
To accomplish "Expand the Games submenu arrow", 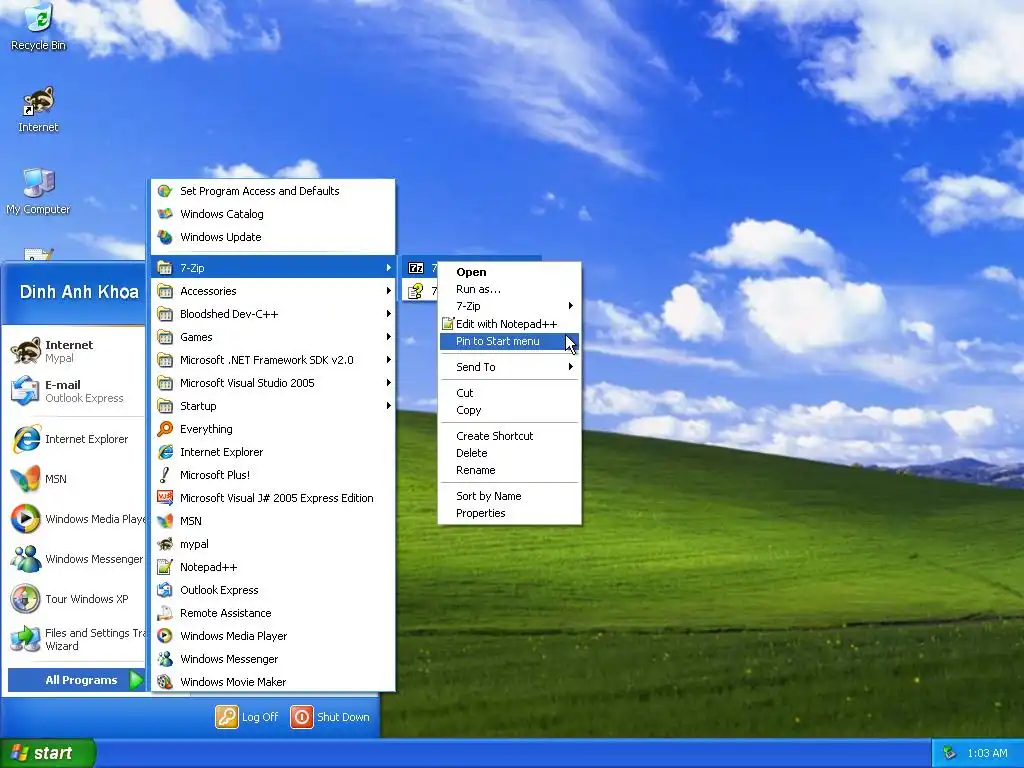I will [389, 337].
